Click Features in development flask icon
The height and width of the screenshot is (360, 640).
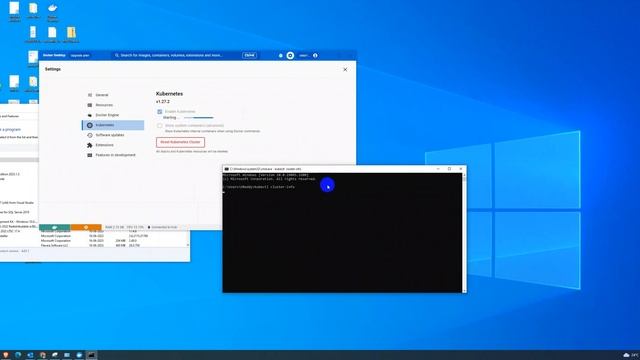click(x=90, y=155)
